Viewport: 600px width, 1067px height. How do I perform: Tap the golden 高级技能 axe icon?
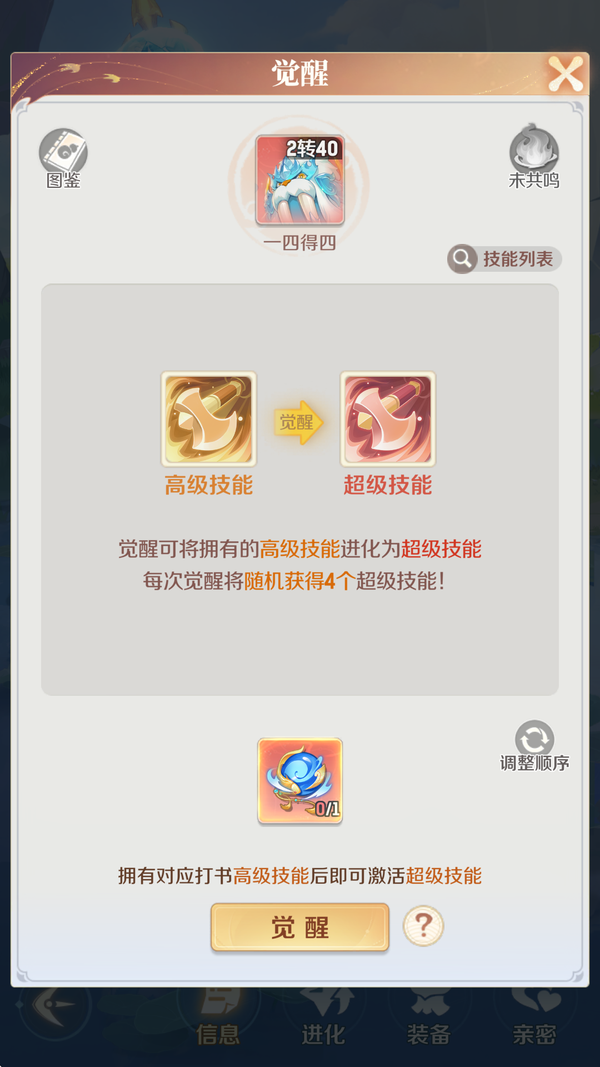[209, 418]
